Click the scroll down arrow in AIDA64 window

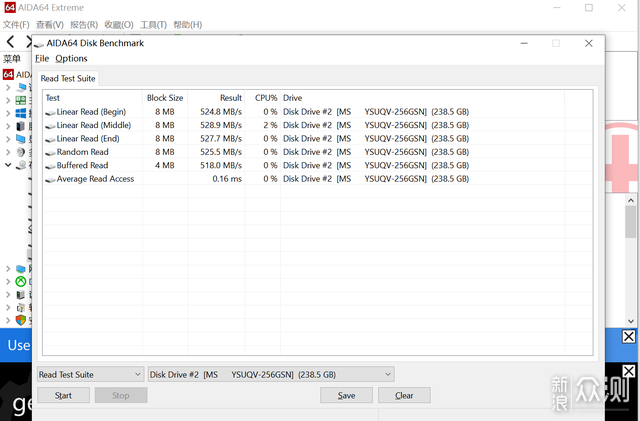(x=631, y=321)
